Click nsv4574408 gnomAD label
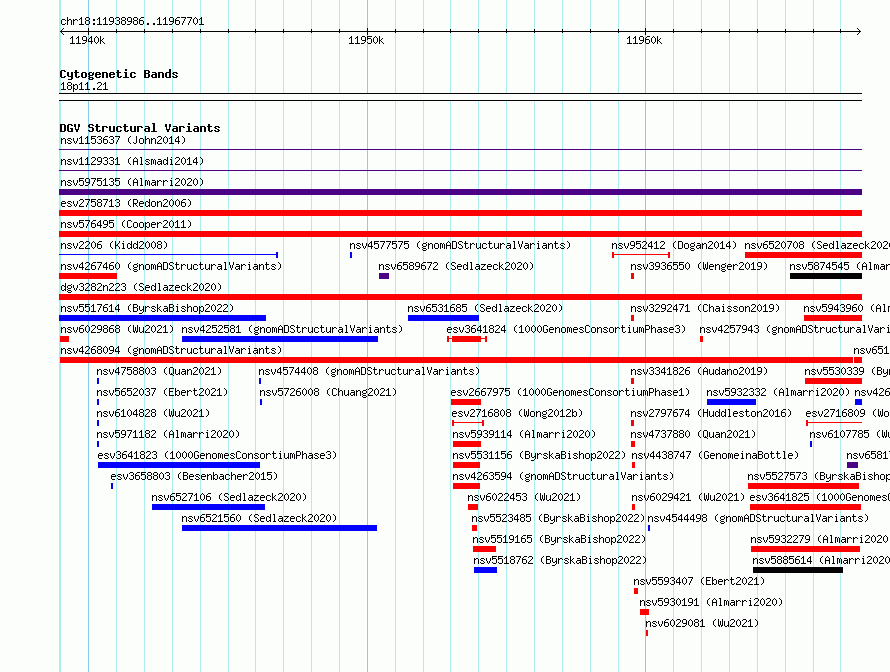This screenshot has width=890, height=672. (369, 371)
